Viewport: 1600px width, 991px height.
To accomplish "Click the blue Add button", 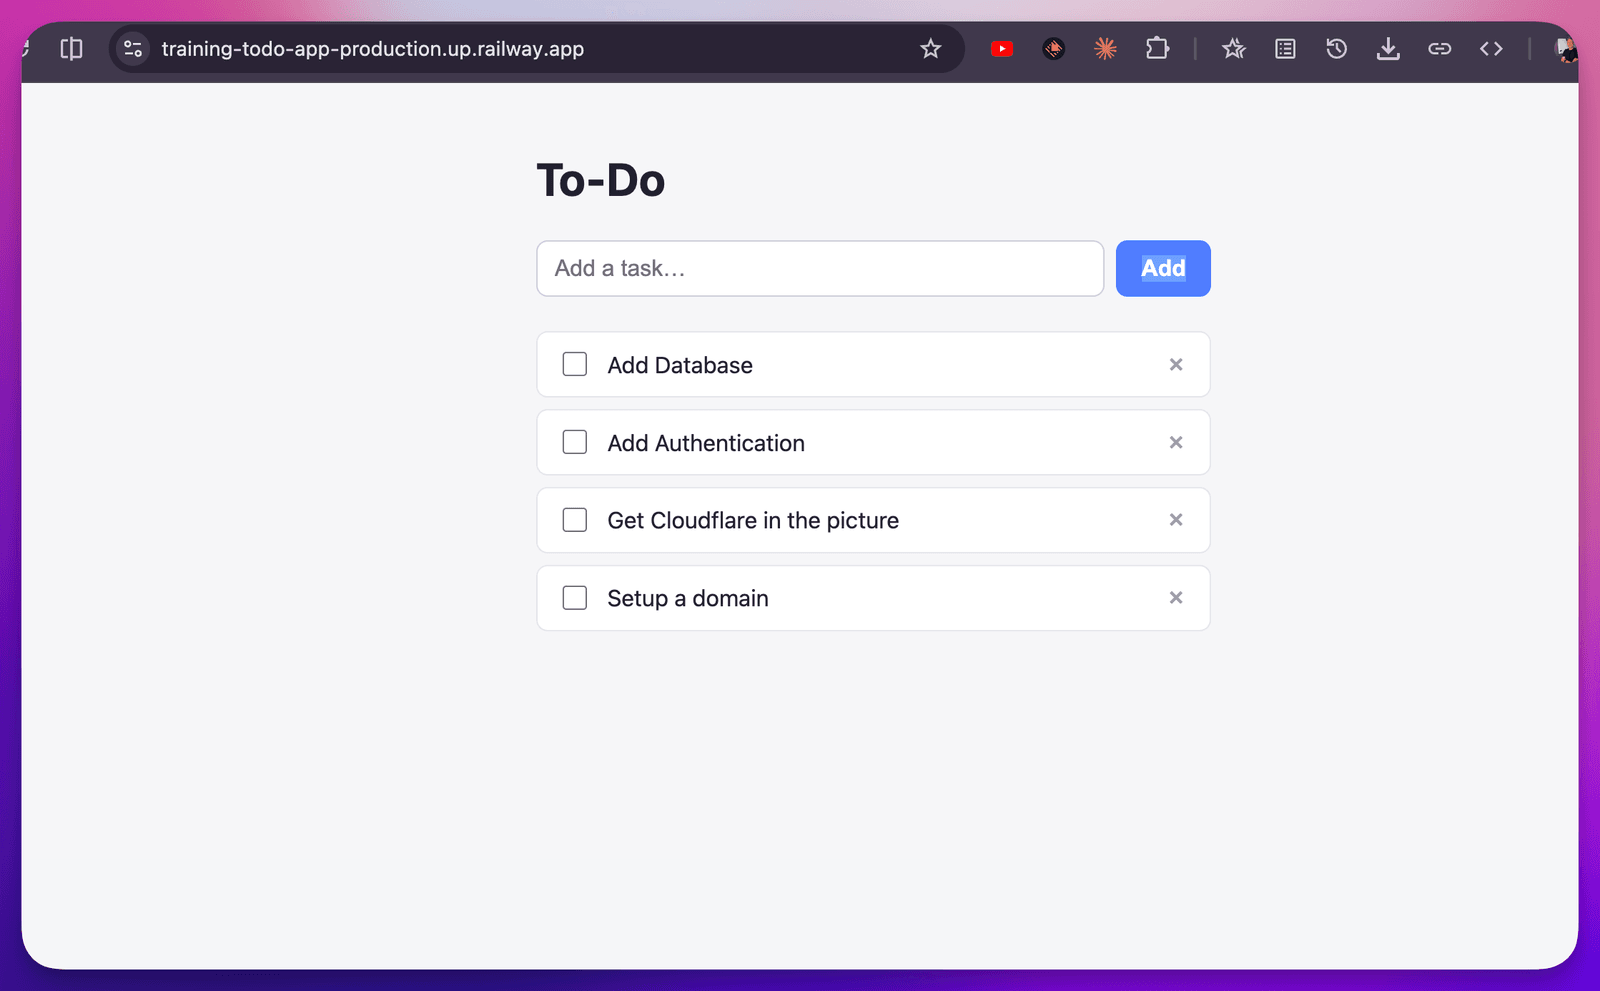I will 1163,268.
